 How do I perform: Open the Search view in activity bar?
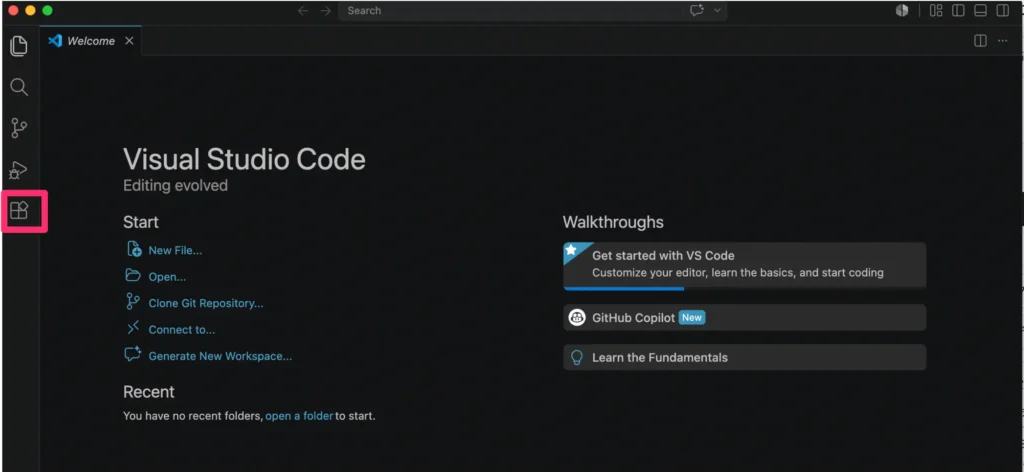(19, 87)
